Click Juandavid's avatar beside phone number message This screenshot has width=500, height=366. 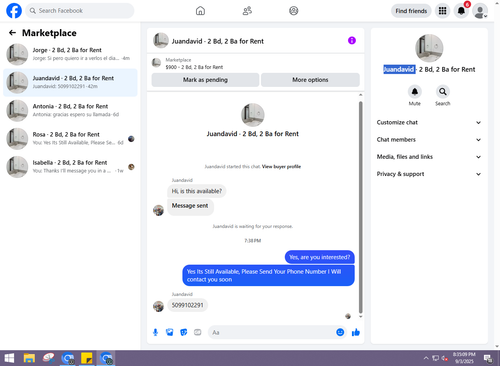pyautogui.click(x=158, y=306)
